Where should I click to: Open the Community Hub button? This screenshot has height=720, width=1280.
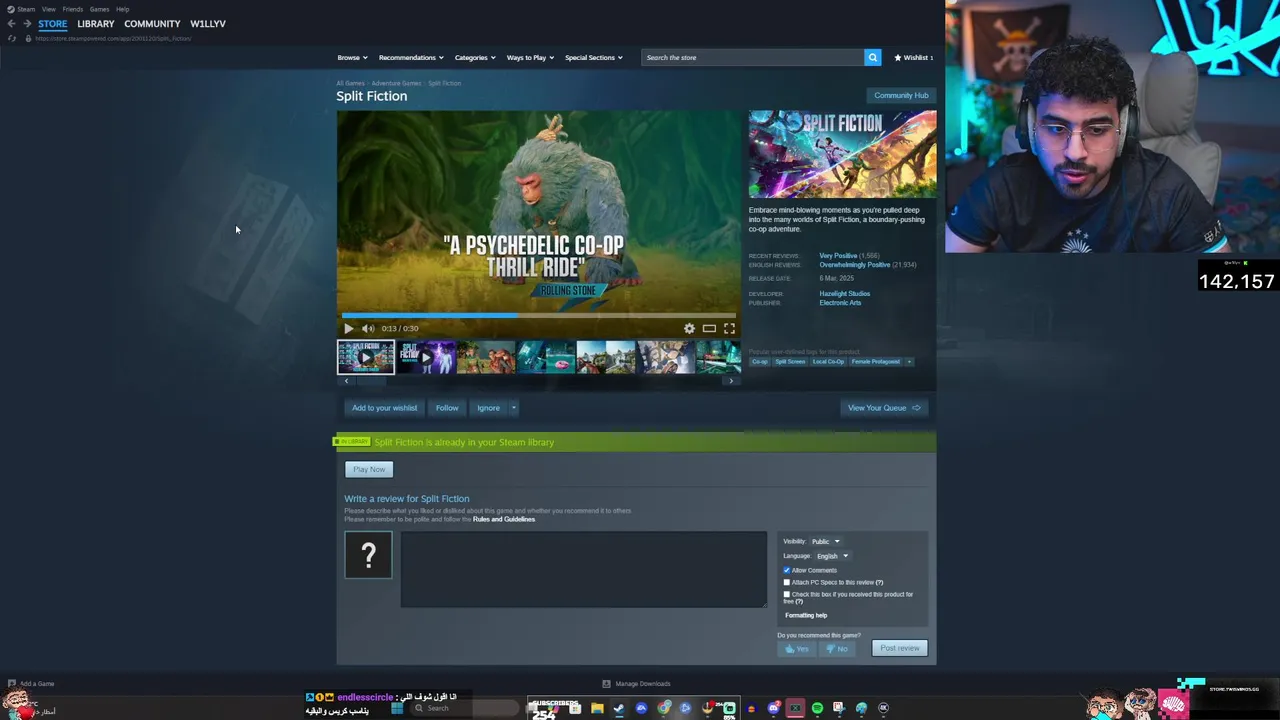pos(901,95)
